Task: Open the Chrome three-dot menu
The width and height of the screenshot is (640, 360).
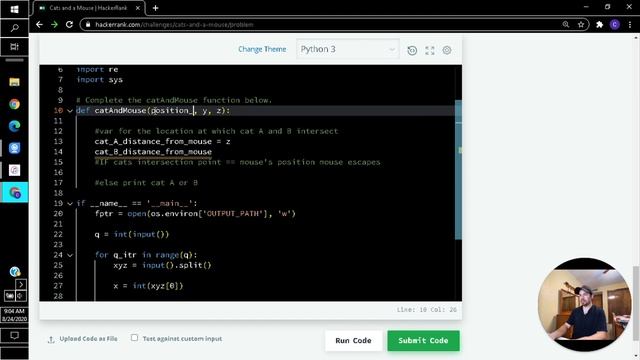Action: point(630,24)
